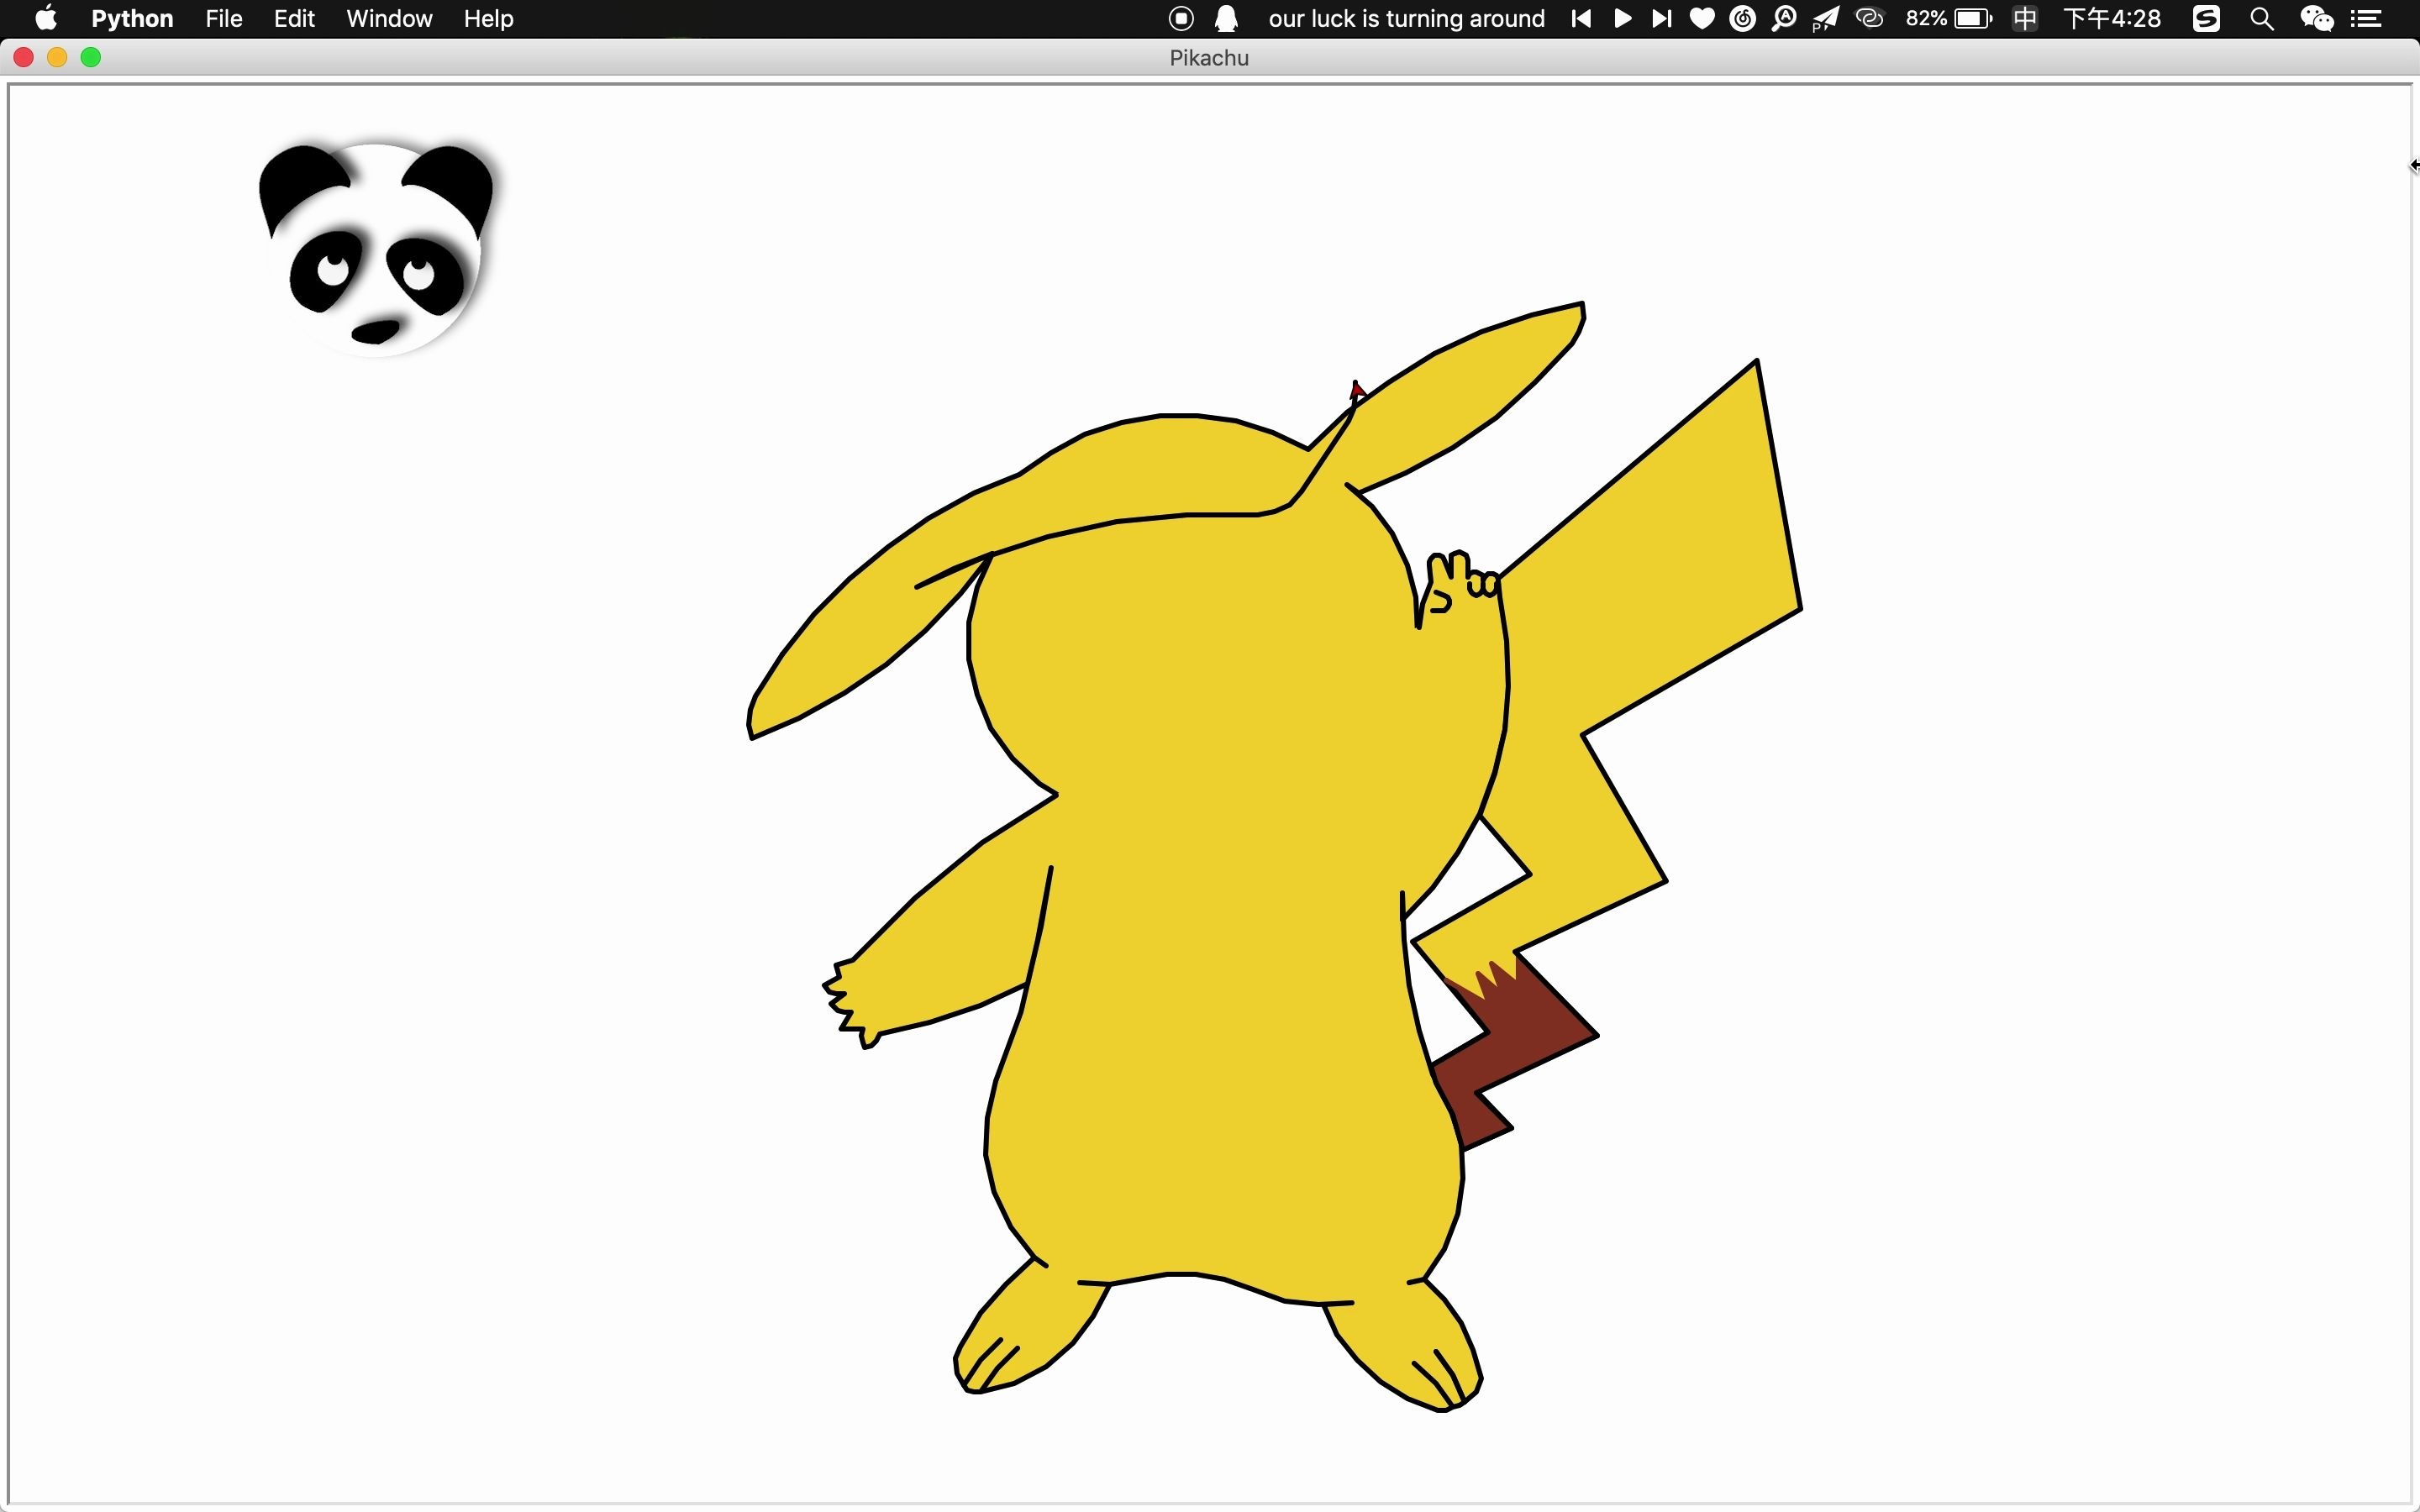Switch input method with 中 icon

pos(2025,18)
